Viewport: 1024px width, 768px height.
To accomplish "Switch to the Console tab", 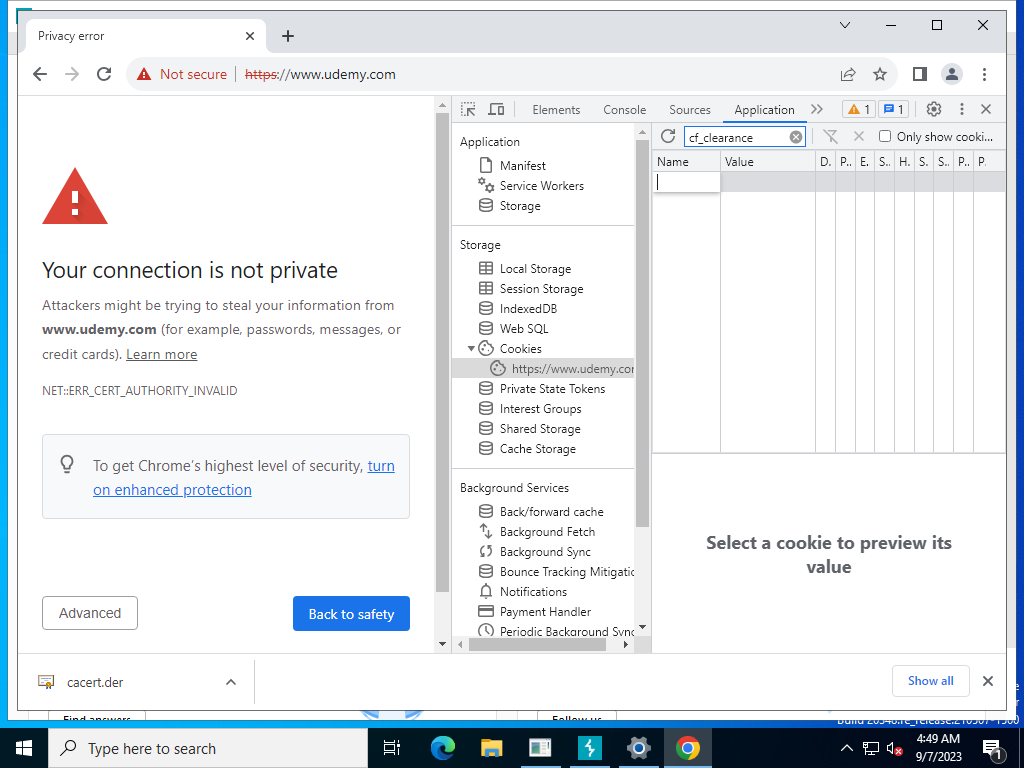I will tap(624, 110).
